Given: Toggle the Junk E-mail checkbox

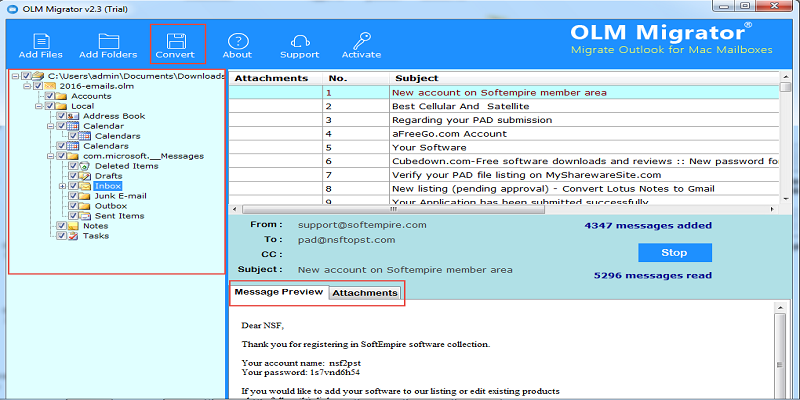Looking at the screenshot, I should click(x=73, y=196).
